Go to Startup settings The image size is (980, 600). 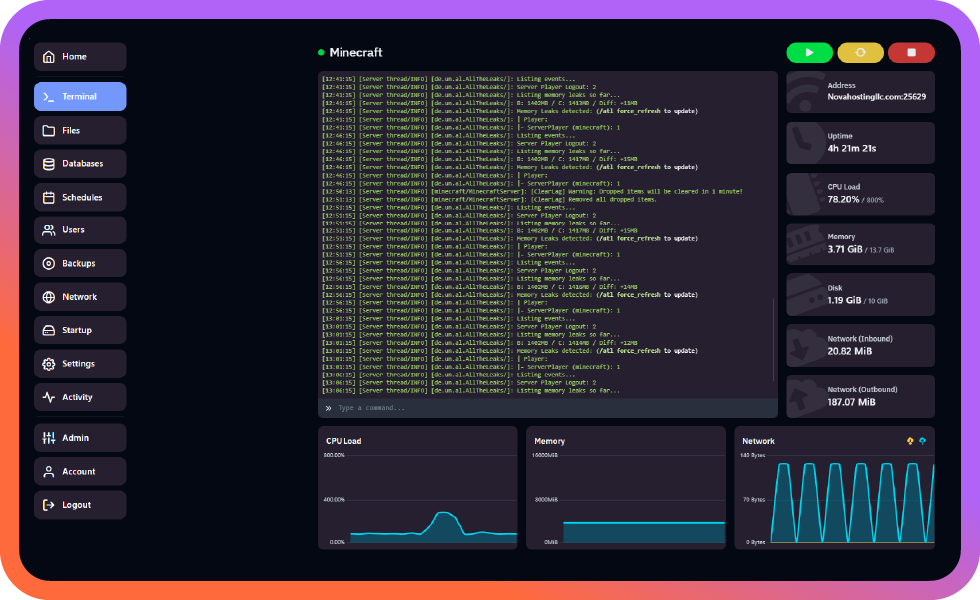coord(80,330)
